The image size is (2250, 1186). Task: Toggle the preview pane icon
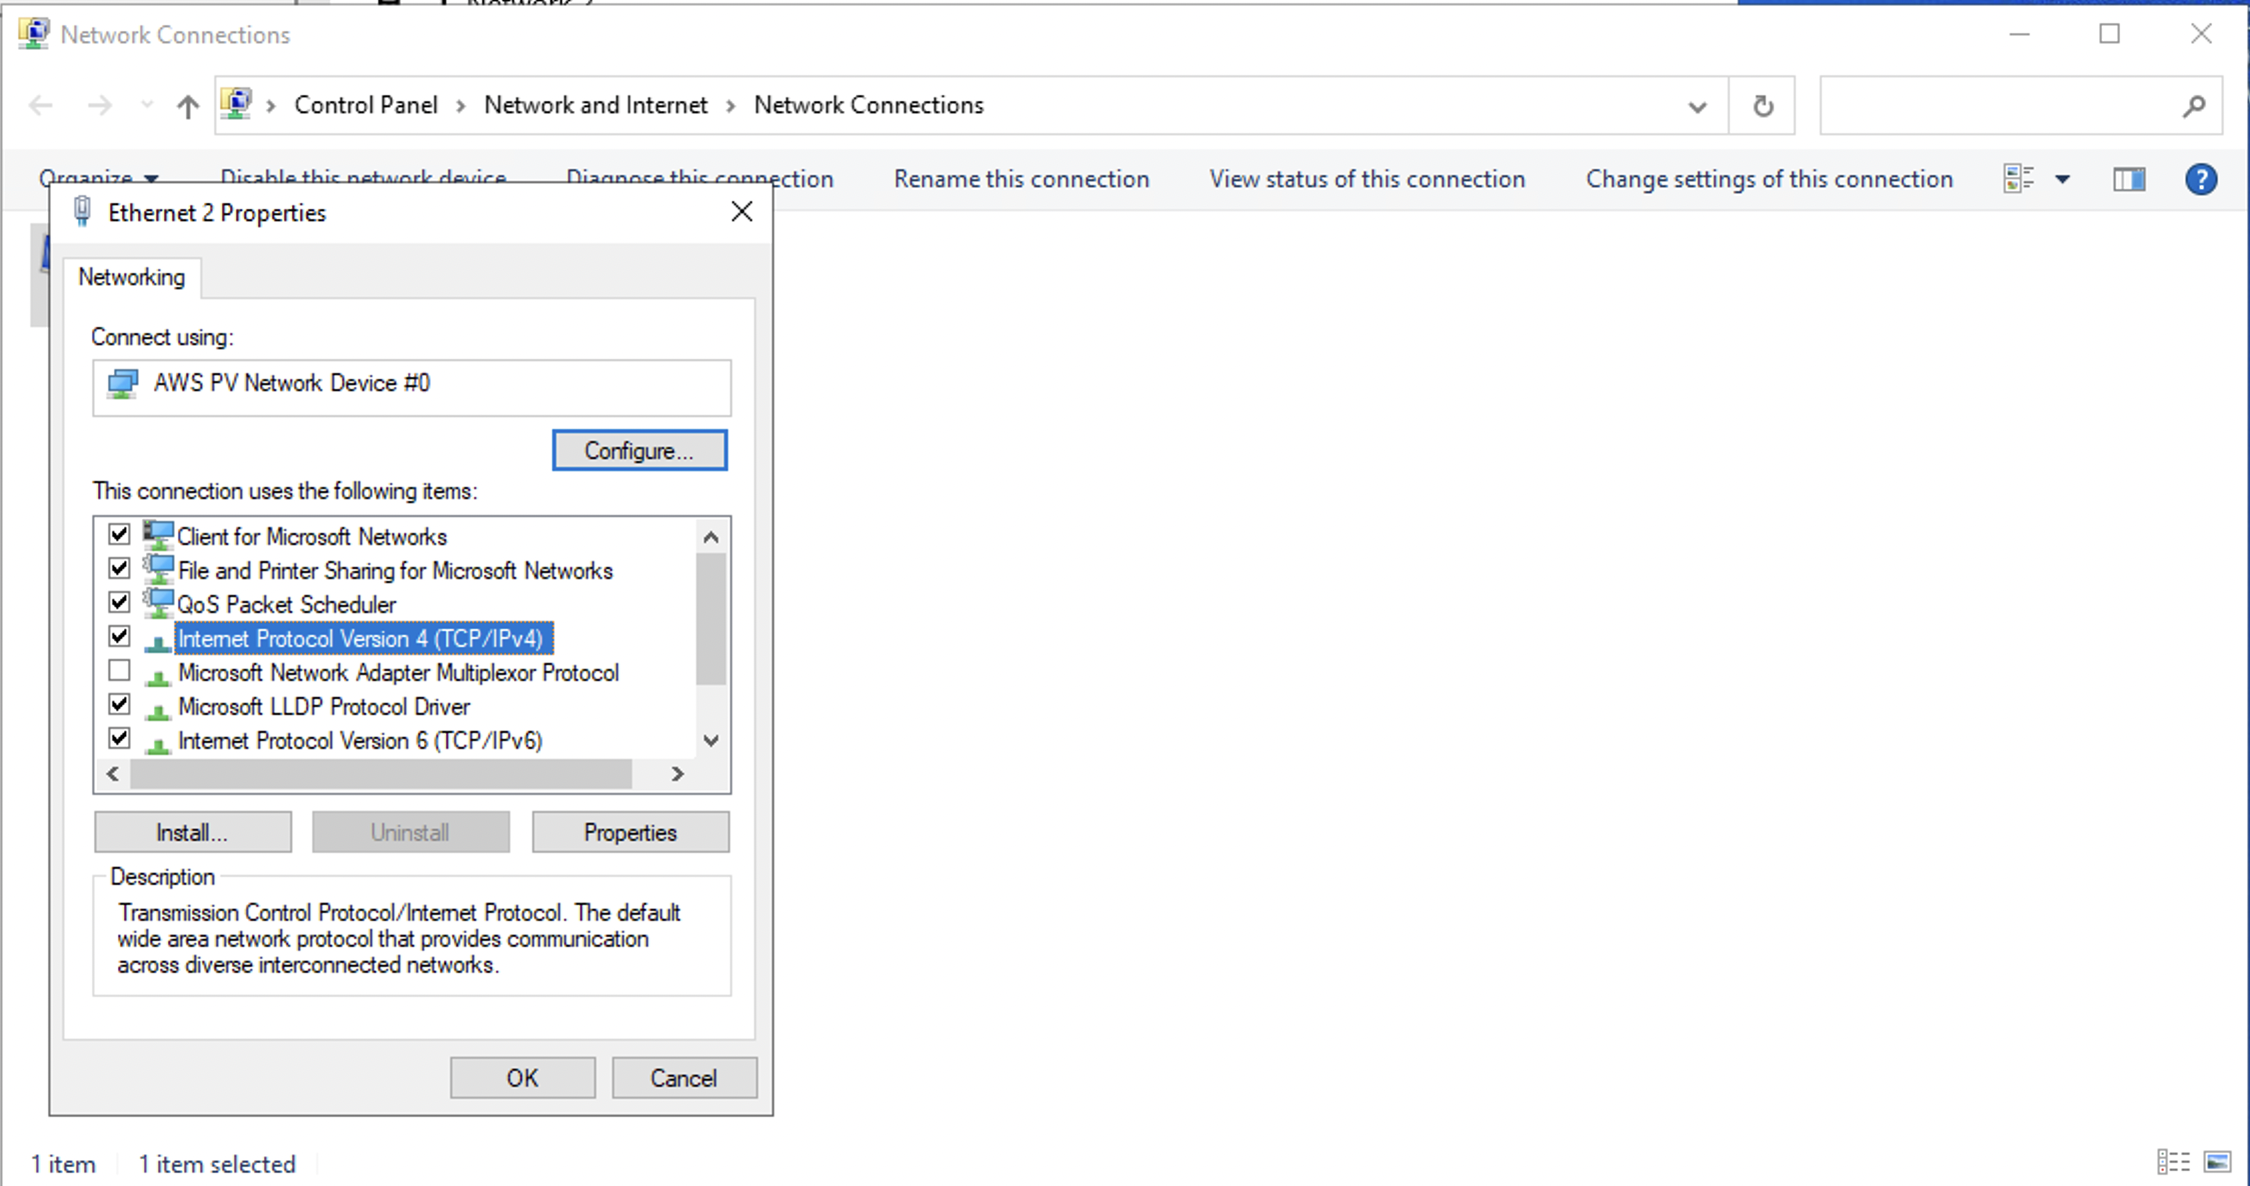point(2129,179)
